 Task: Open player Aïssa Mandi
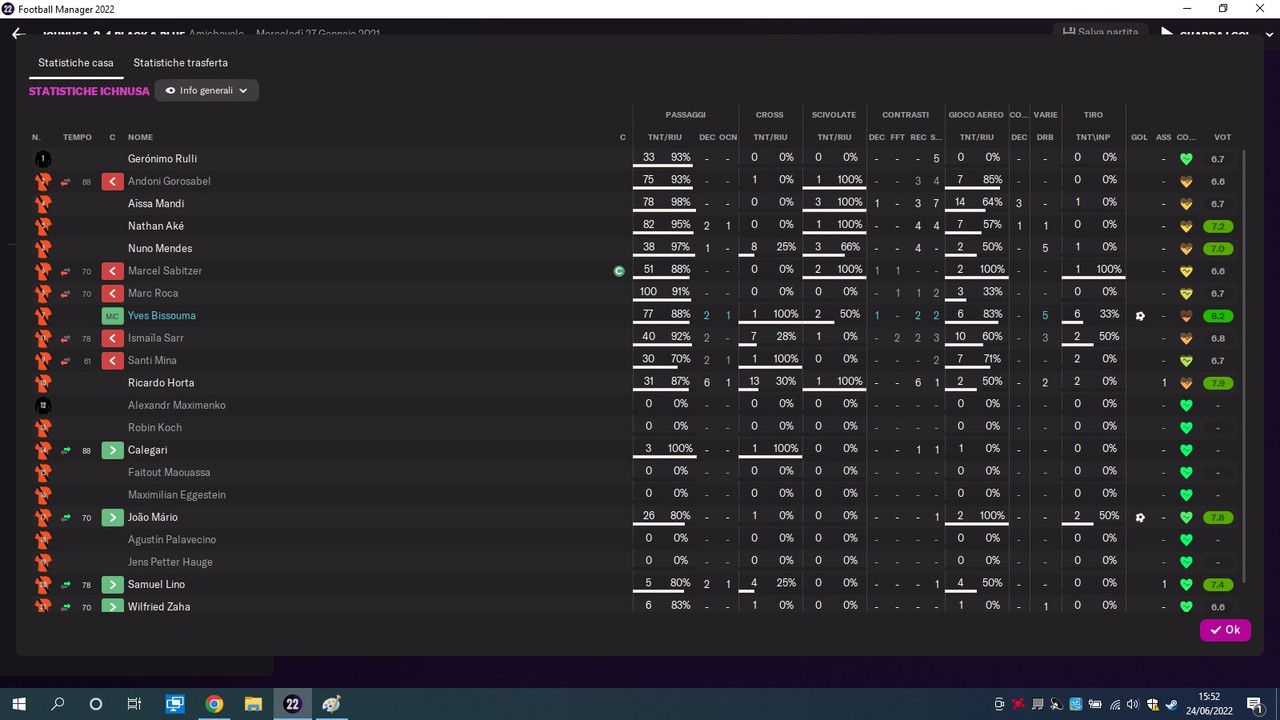coord(156,203)
